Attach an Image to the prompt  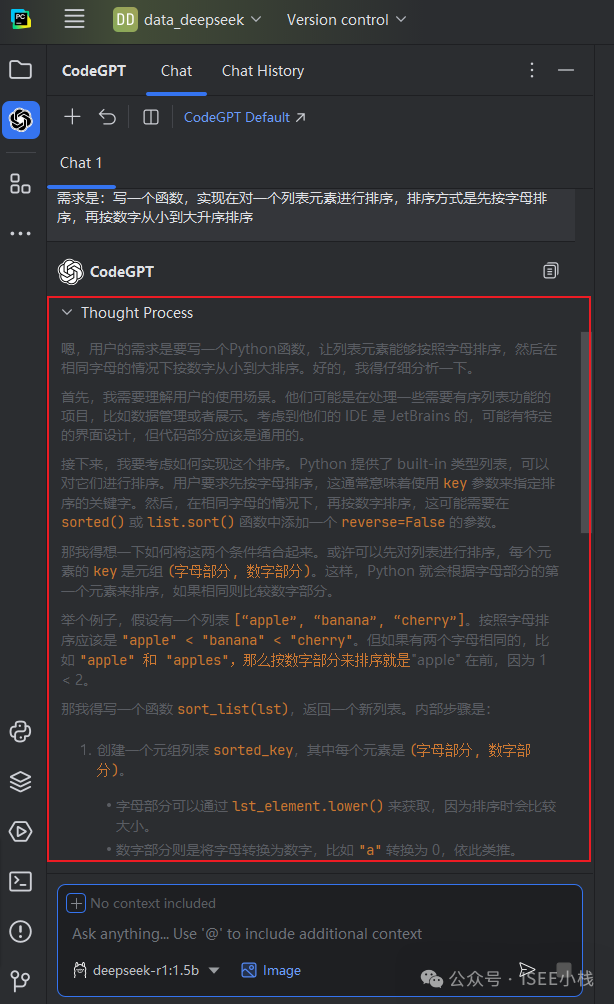(271, 970)
